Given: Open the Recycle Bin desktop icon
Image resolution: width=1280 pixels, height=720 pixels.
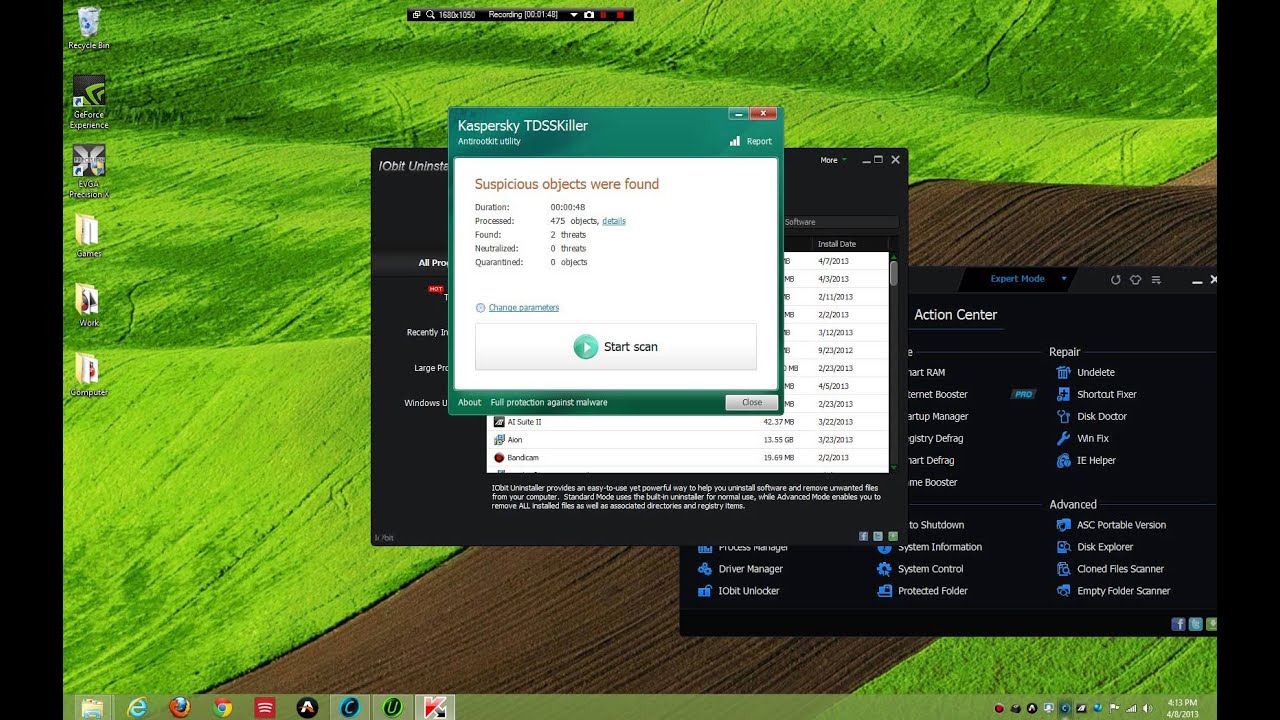Looking at the screenshot, I should pos(89,28).
